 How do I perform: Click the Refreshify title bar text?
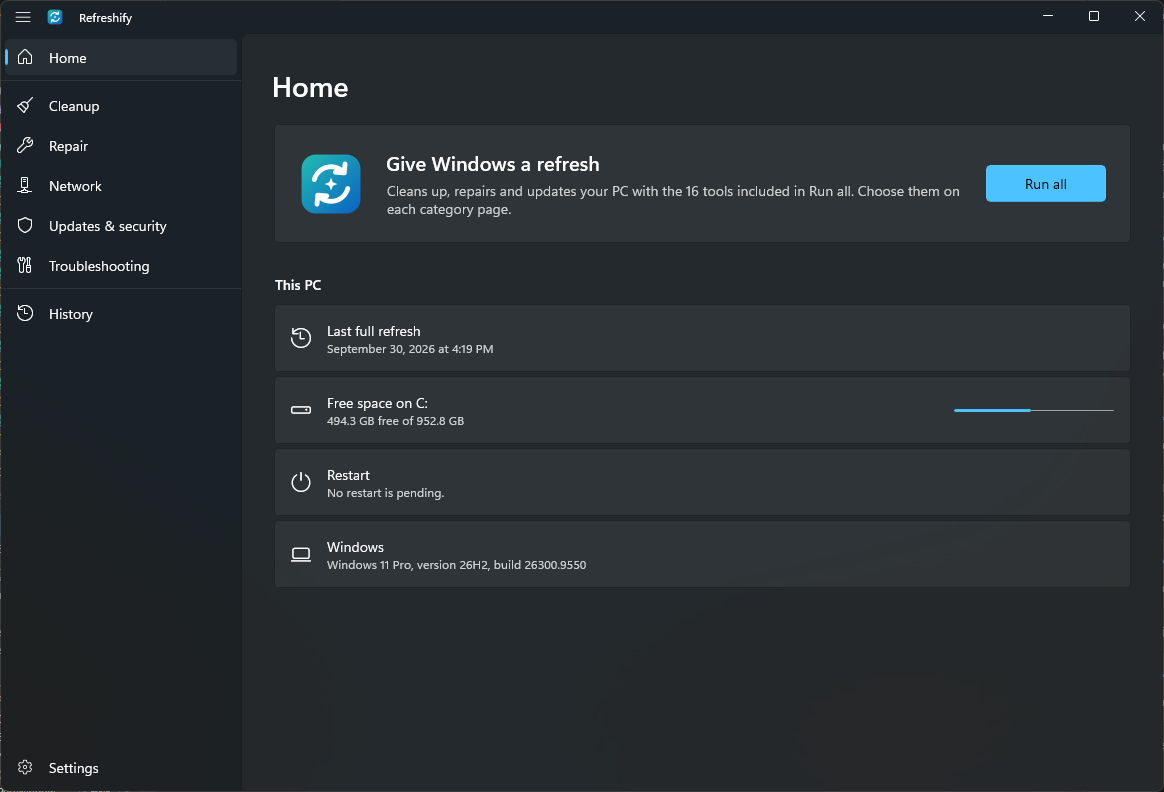point(105,18)
